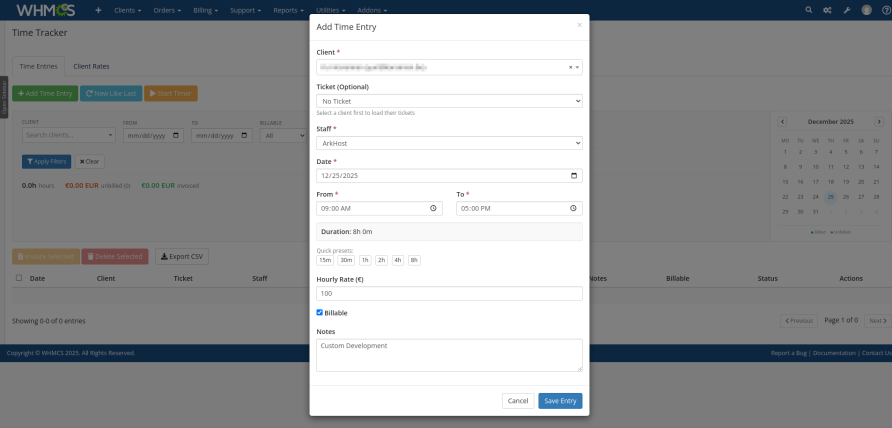Screen dimensions: 892x428
Task: Click the user avatar in the top bar
Action: click(x=866, y=10)
